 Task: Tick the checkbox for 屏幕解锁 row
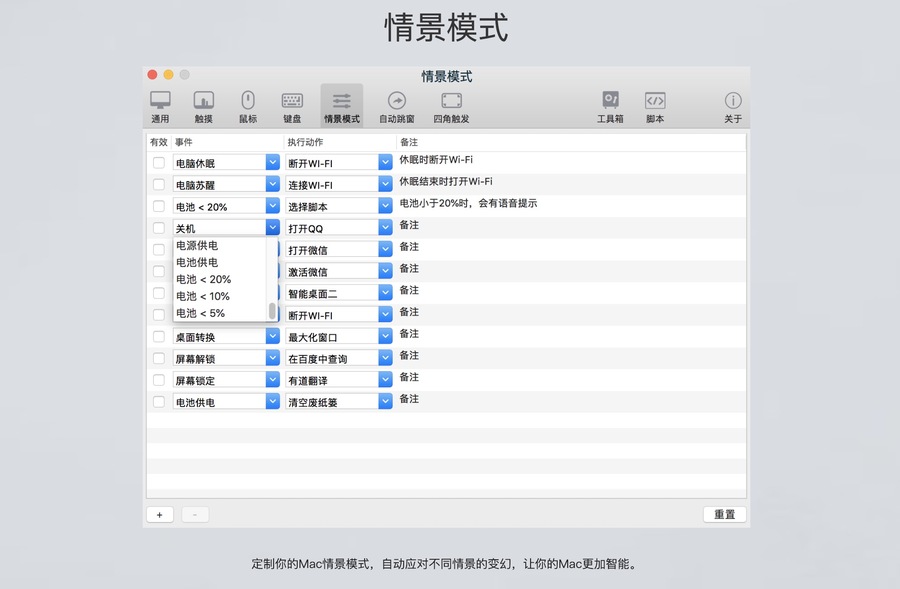click(159, 358)
